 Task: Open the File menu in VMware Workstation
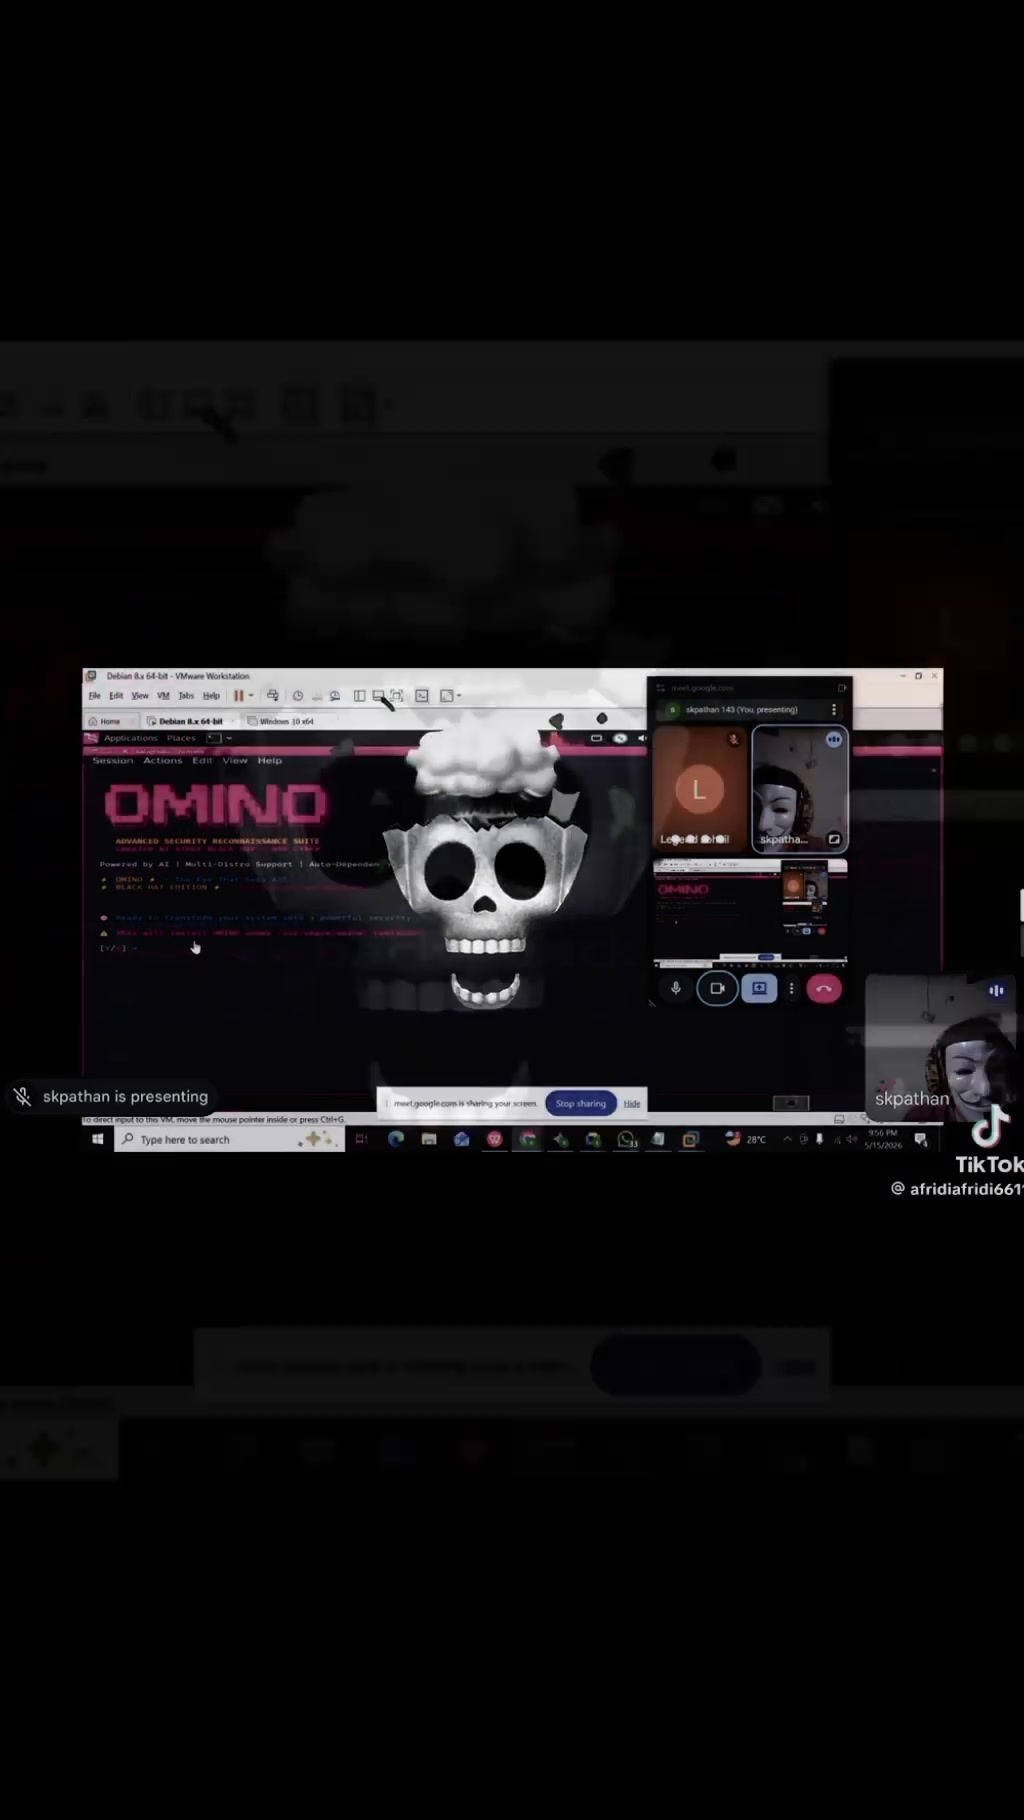pyautogui.click(x=95, y=696)
